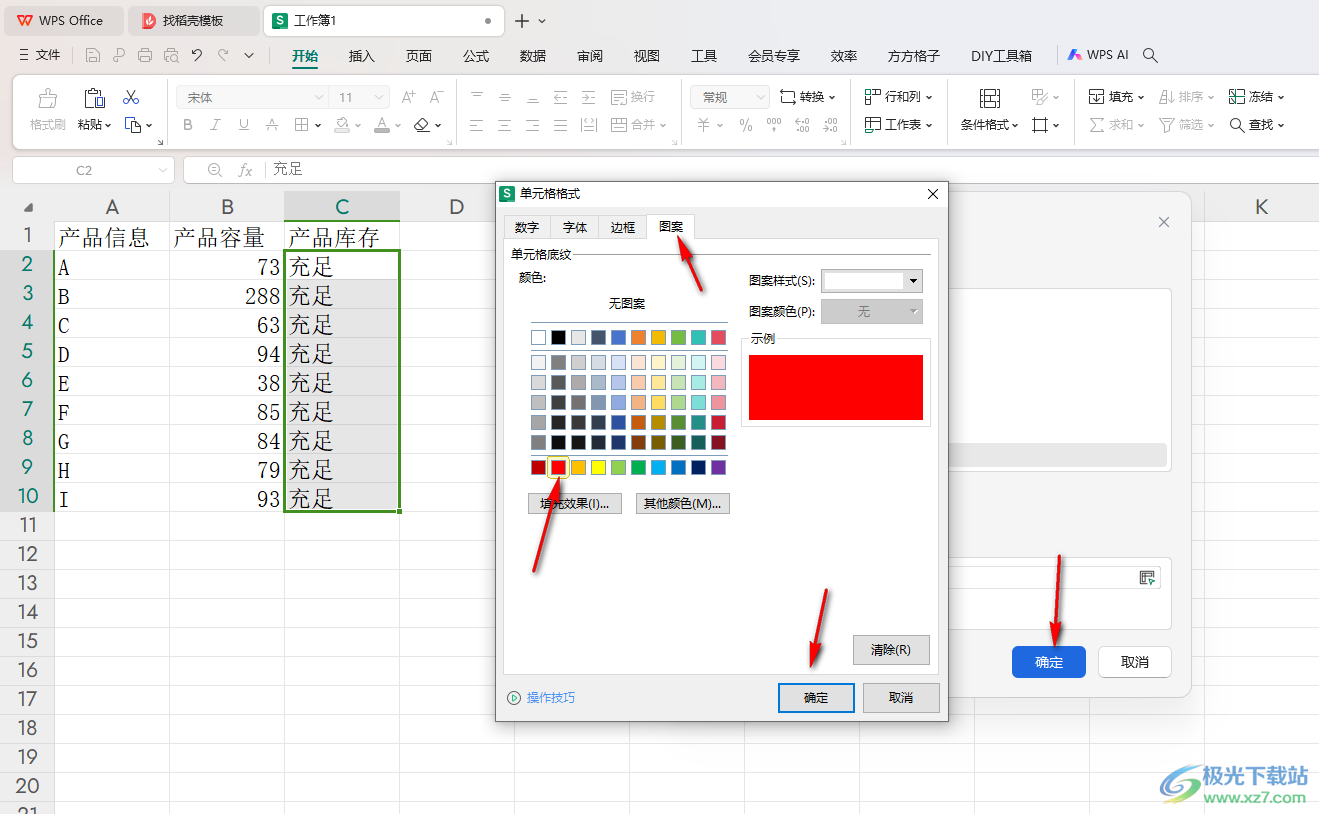Open the 常规 number format dropdown
1319x814 pixels.
coord(760,97)
